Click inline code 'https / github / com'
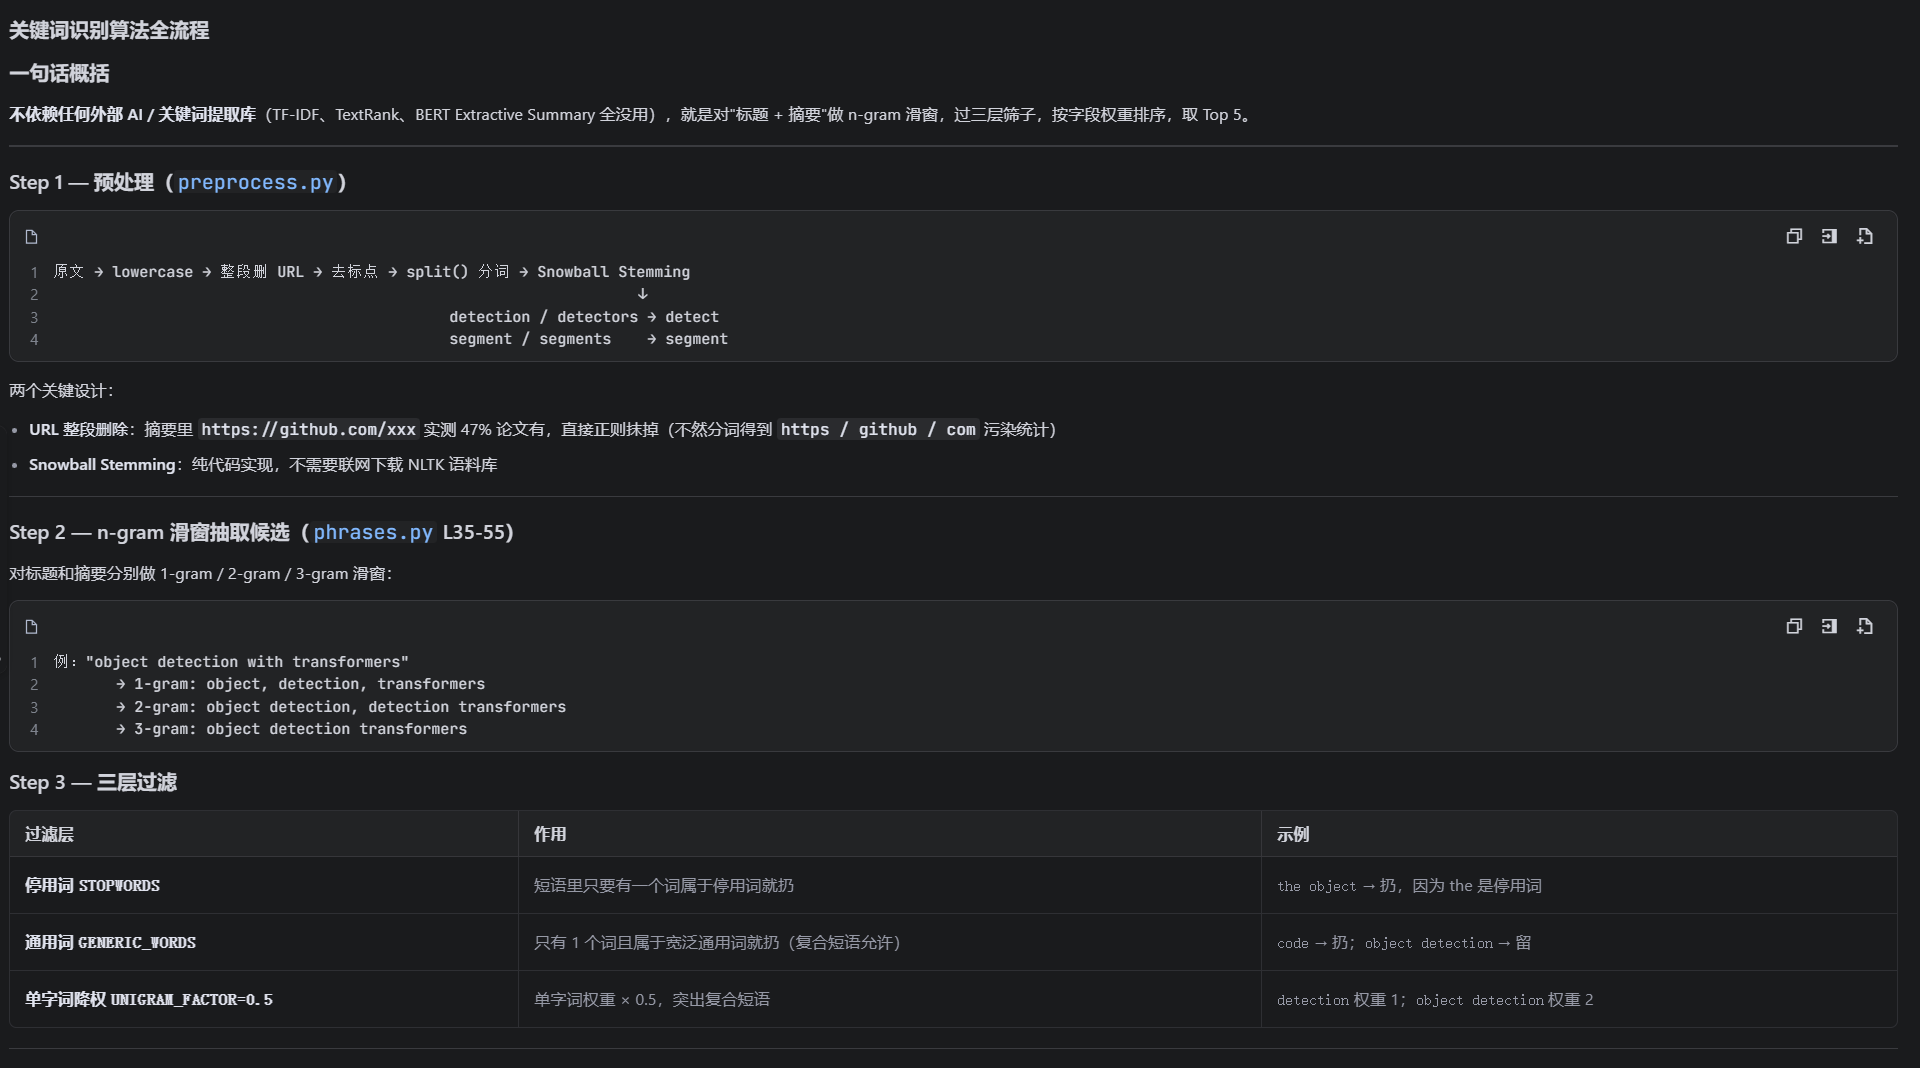 pyautogui.click(x=878, y=429)
